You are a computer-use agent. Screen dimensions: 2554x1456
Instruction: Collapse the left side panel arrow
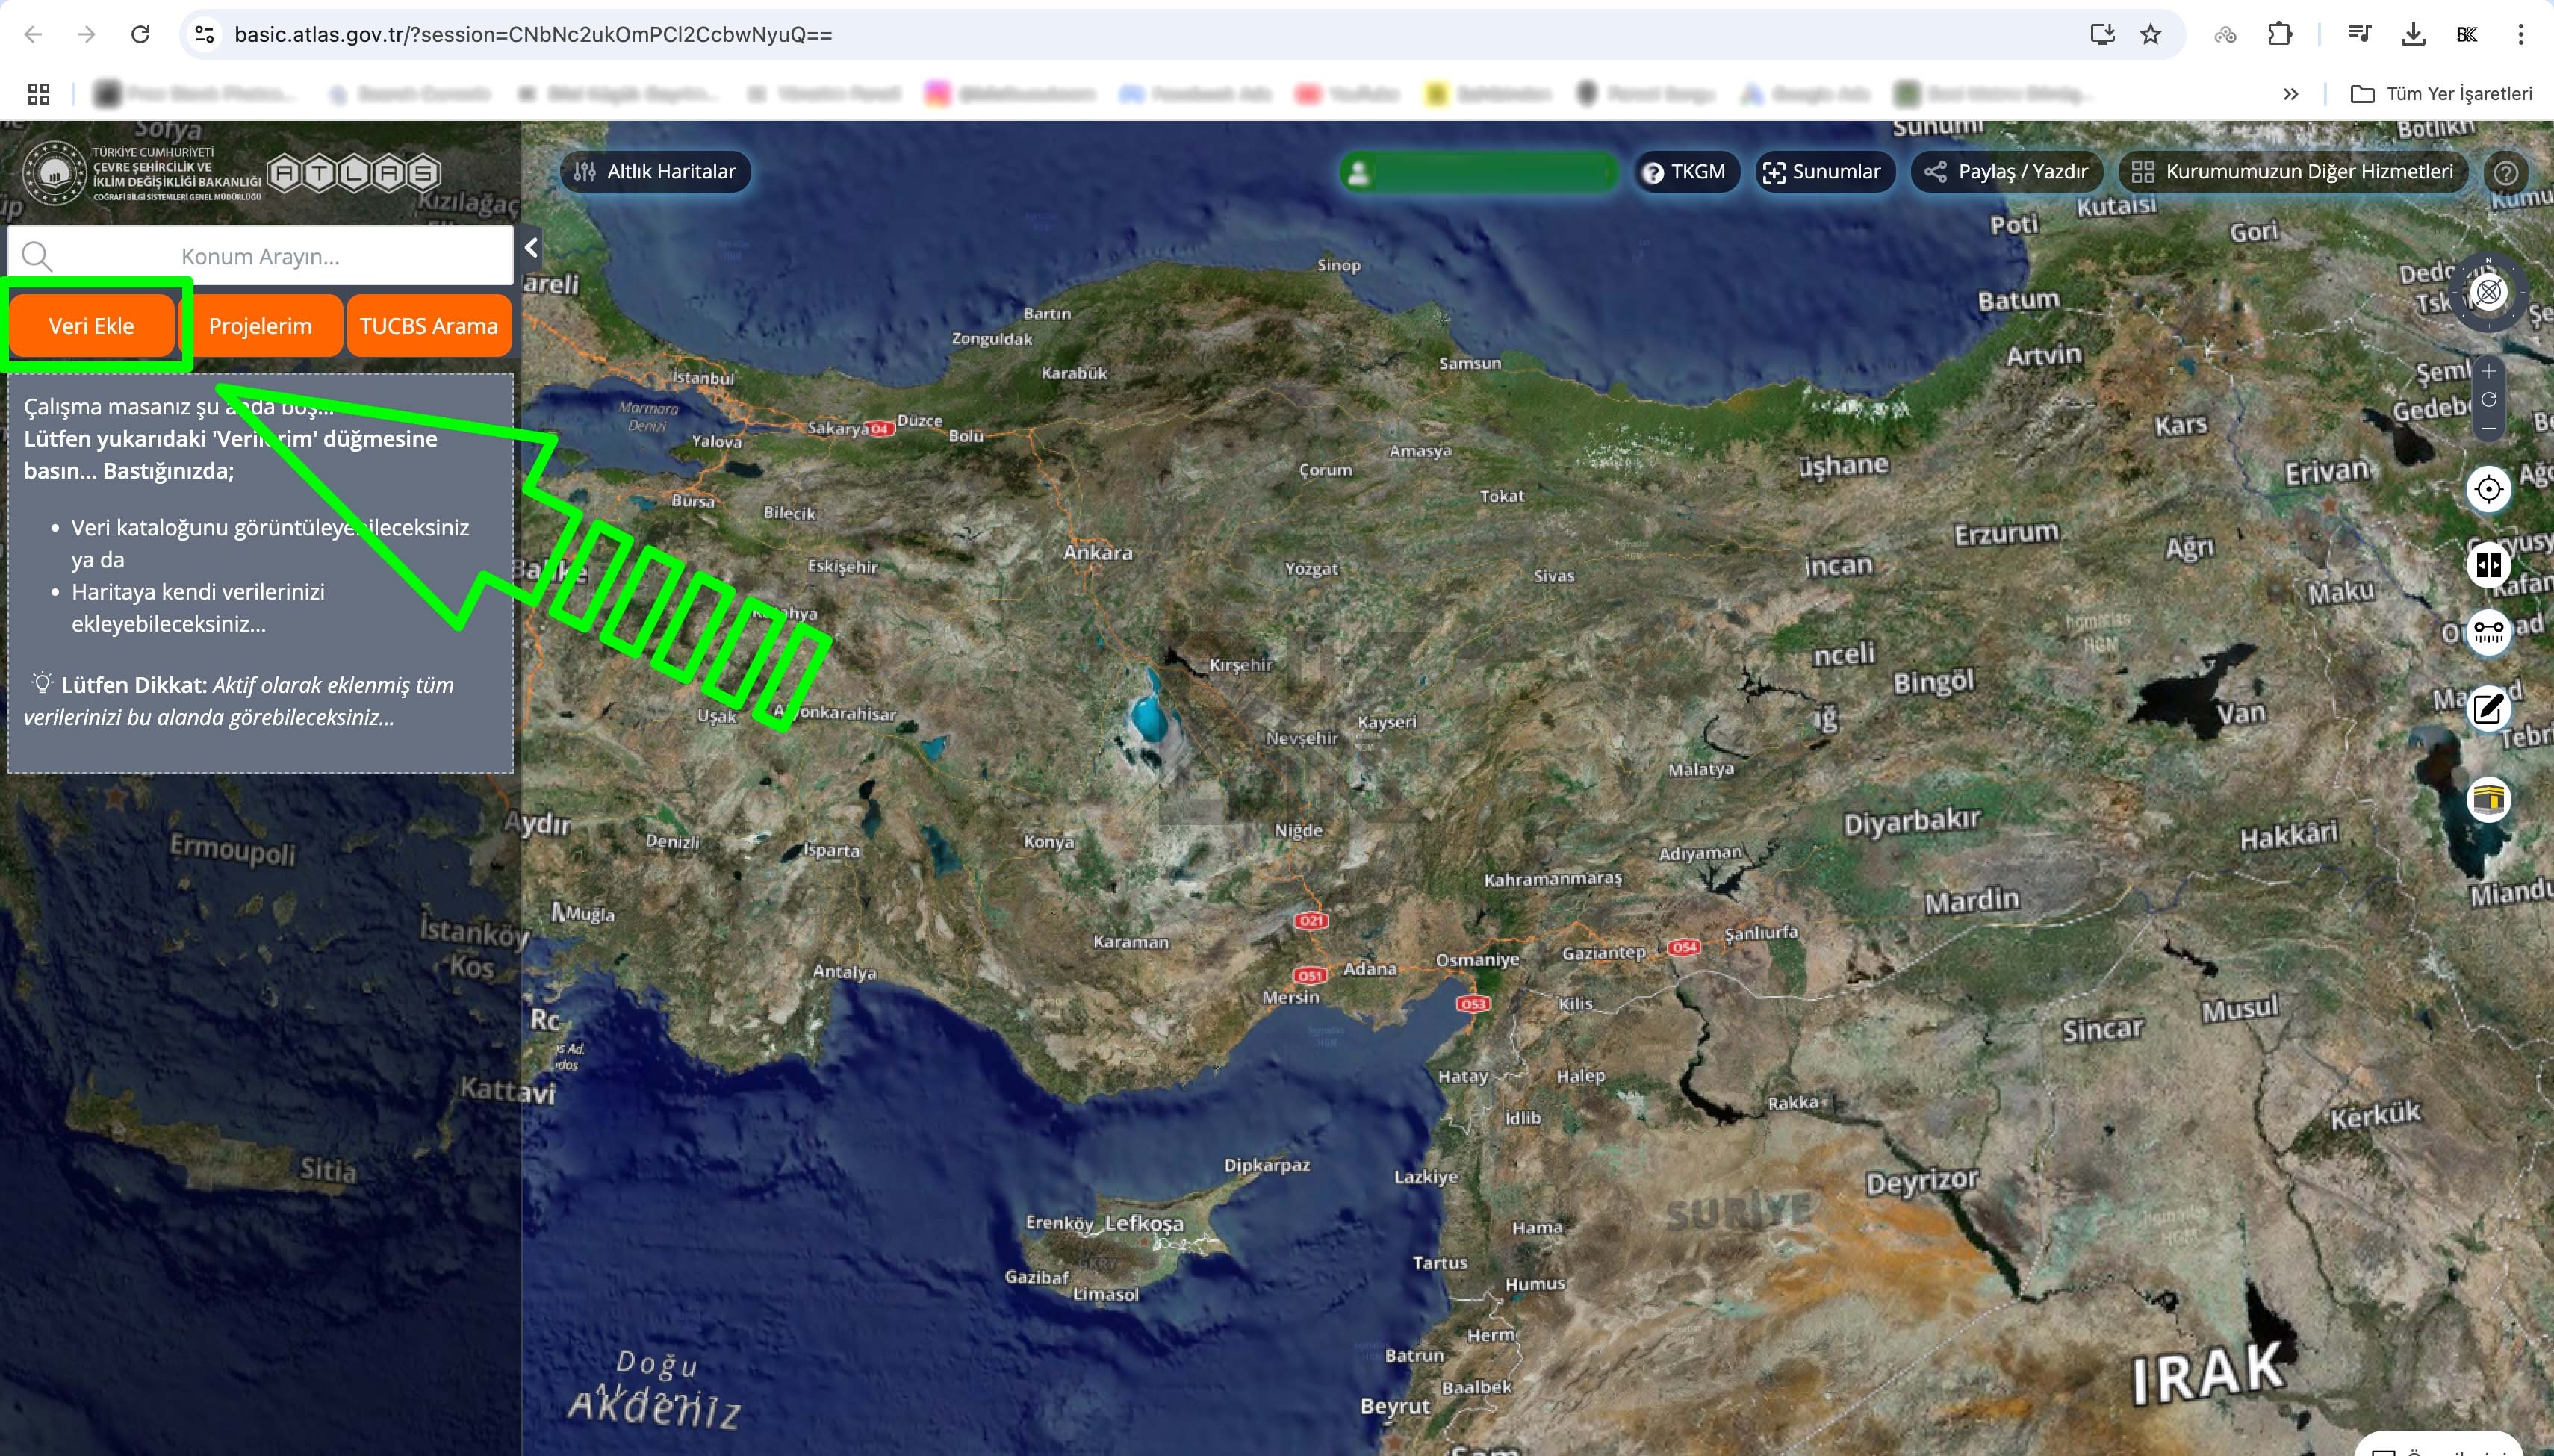coord(532,247)
